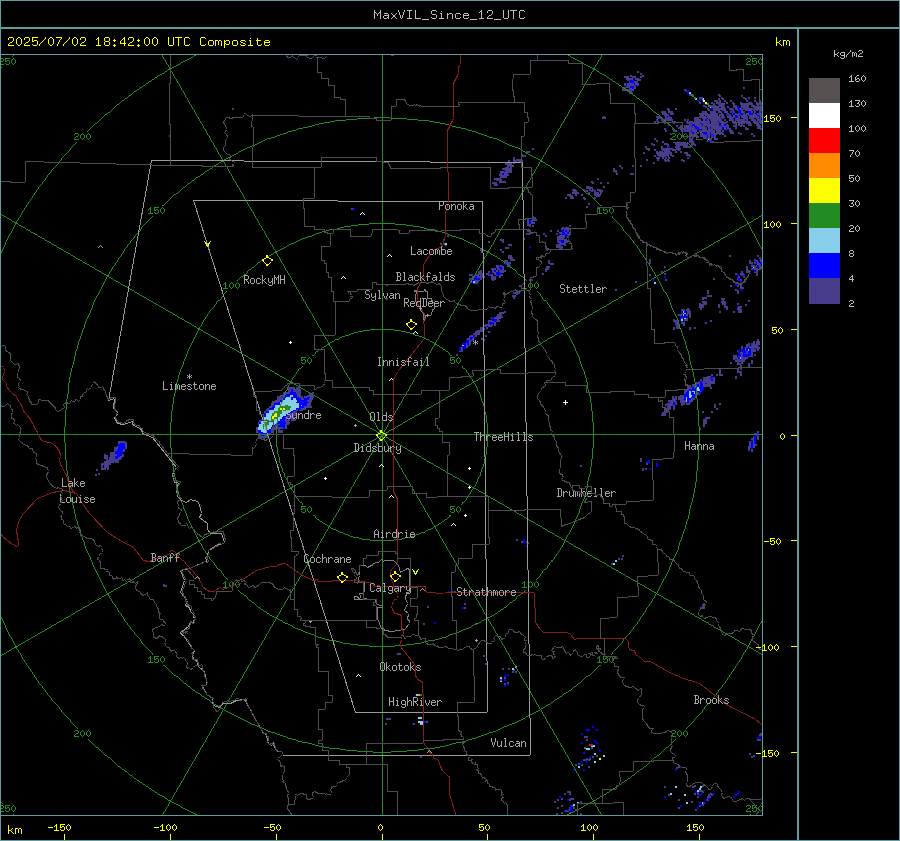The width and height of the screenshot is (900, 841).
Task: Click the HighRiver town label
Action: [415, 702]
